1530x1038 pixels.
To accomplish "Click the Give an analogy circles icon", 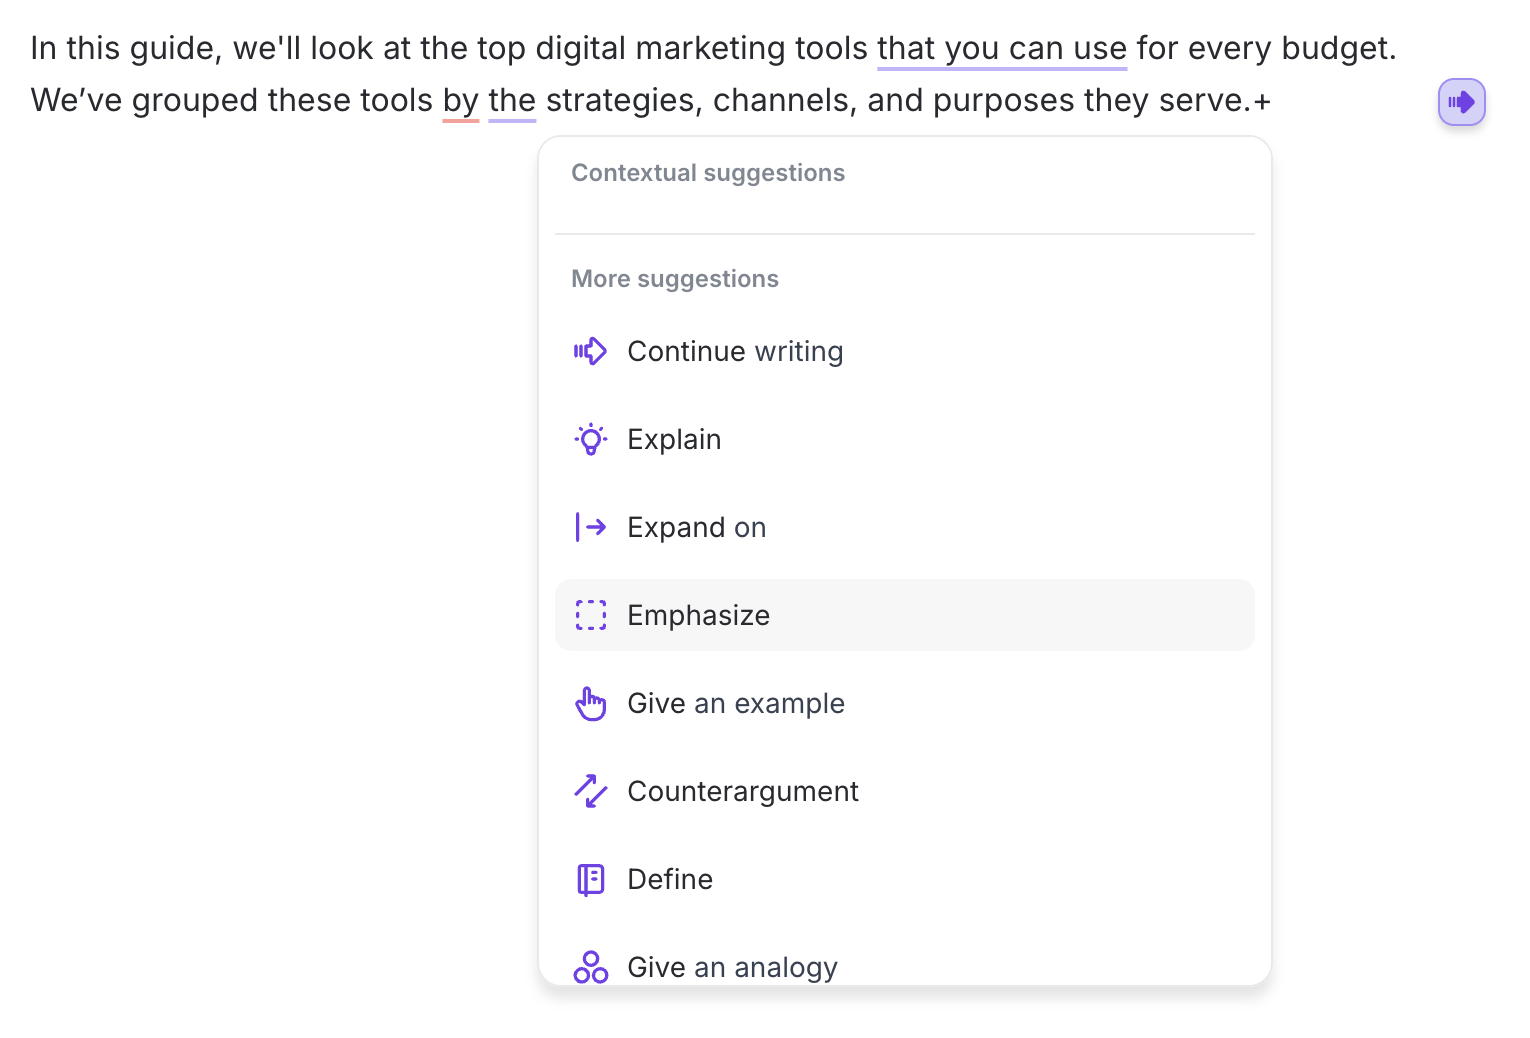I will tap(590, 967).
